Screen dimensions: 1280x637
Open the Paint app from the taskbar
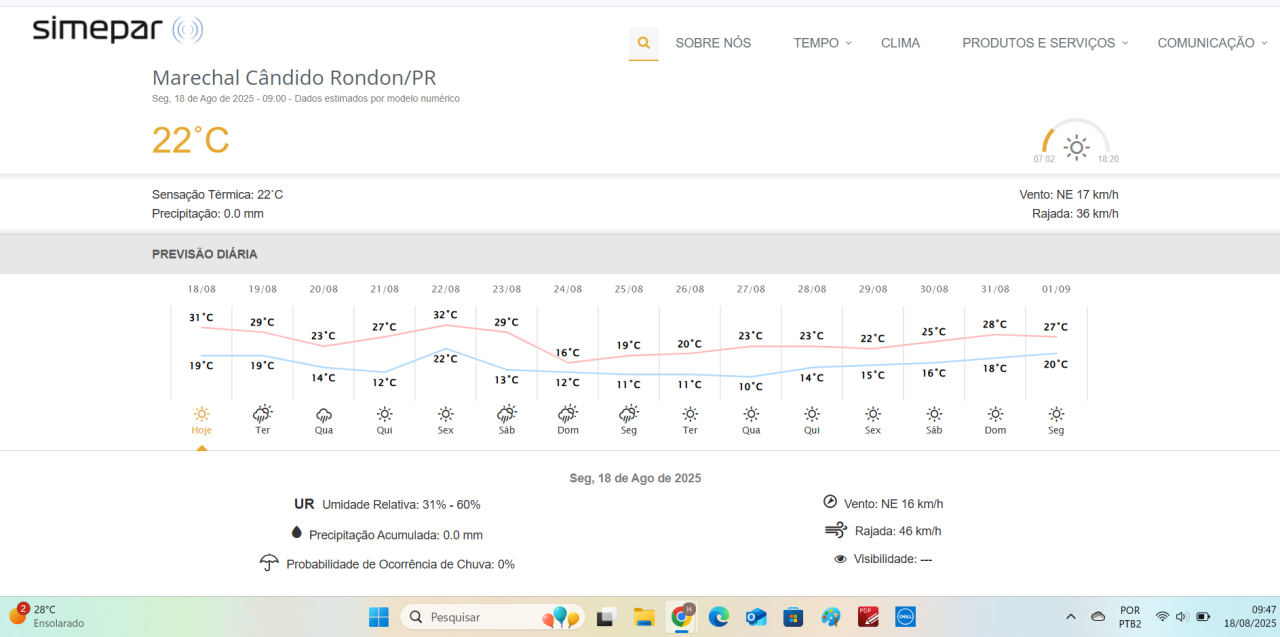tap(831, 617)
